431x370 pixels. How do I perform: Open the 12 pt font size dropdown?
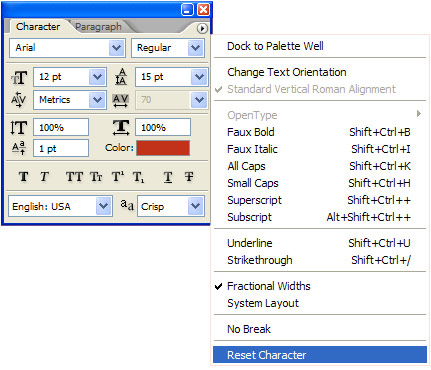pyautogui.click(x=97, y=77)
